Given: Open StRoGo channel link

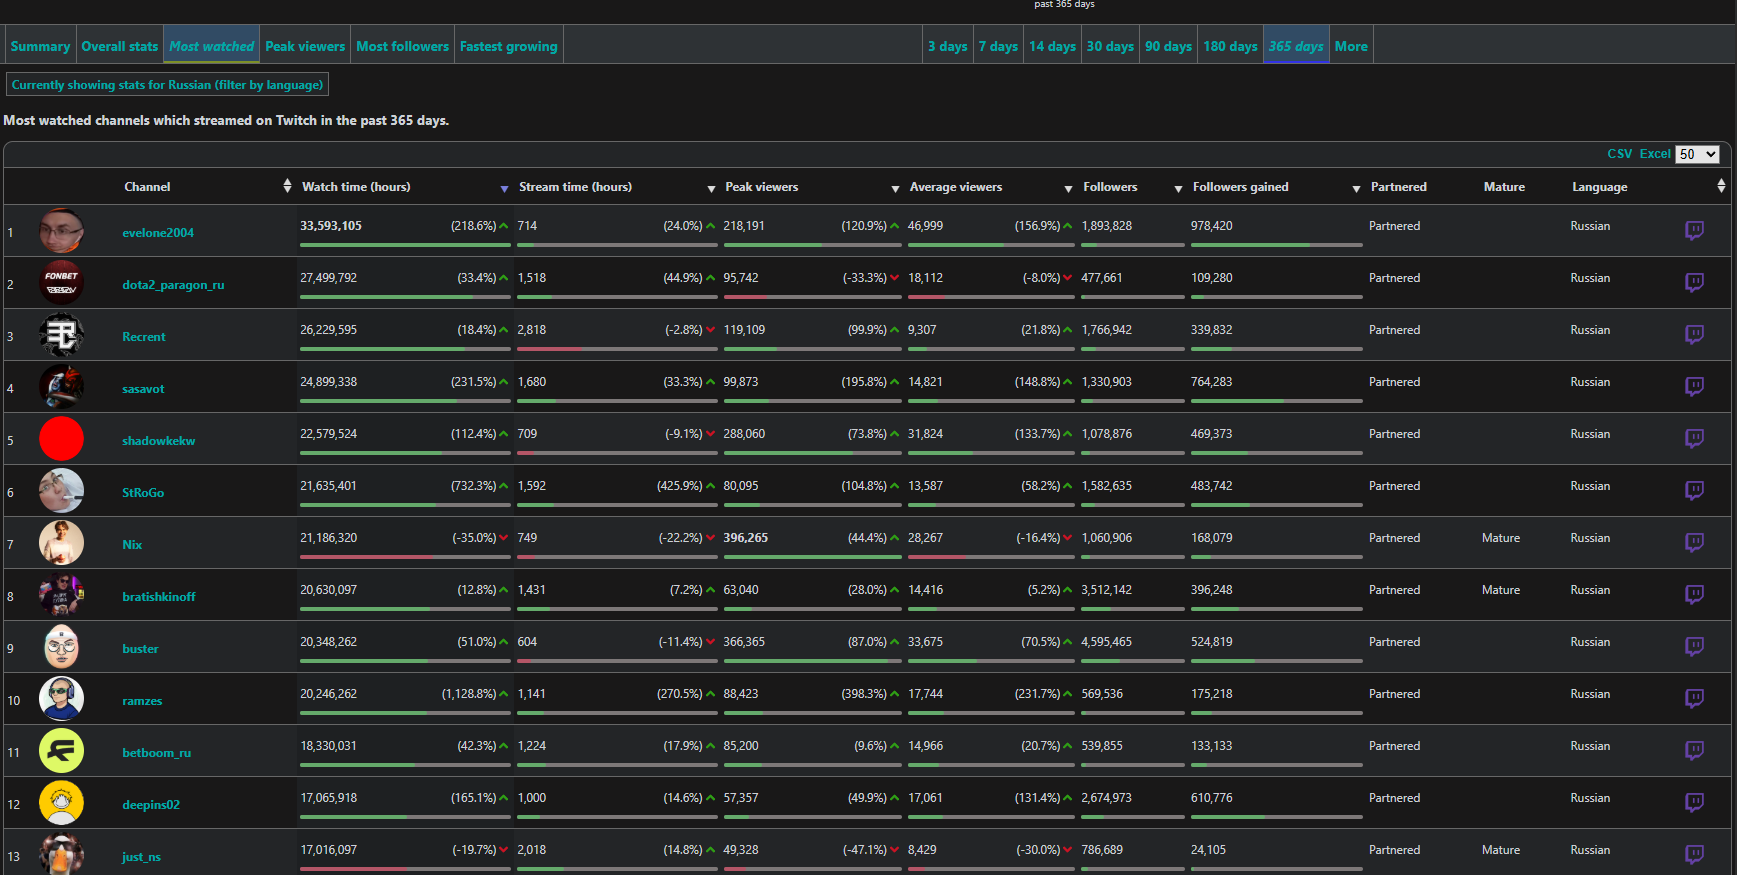Looking at the screenshot, I should pos(143,493).
